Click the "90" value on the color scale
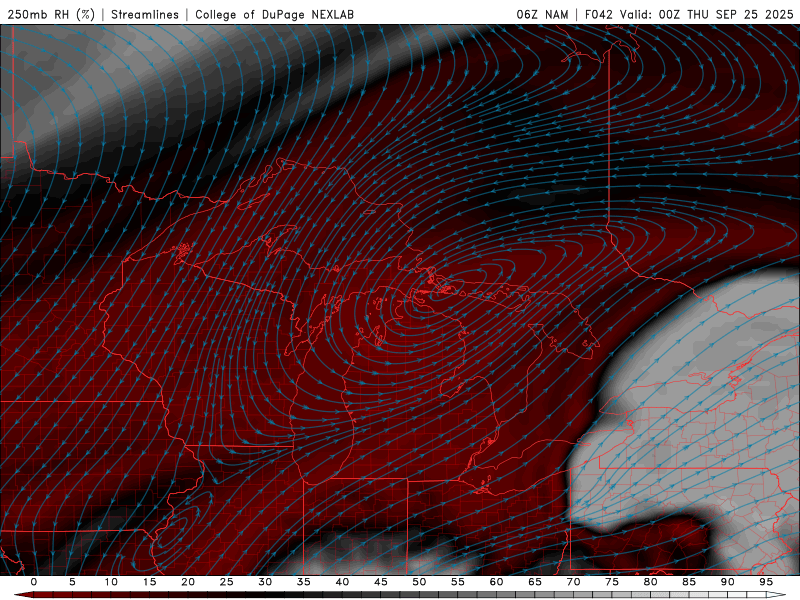This screenshot has width=800, height=600. pos(727,582)
